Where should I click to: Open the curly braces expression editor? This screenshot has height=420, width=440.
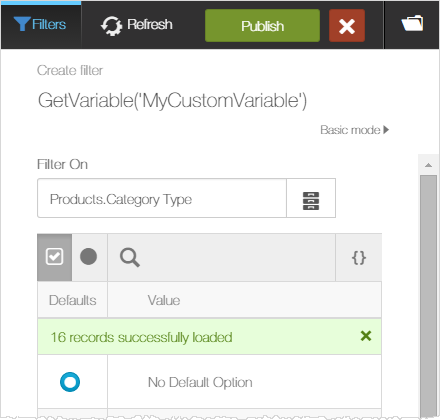359,258
